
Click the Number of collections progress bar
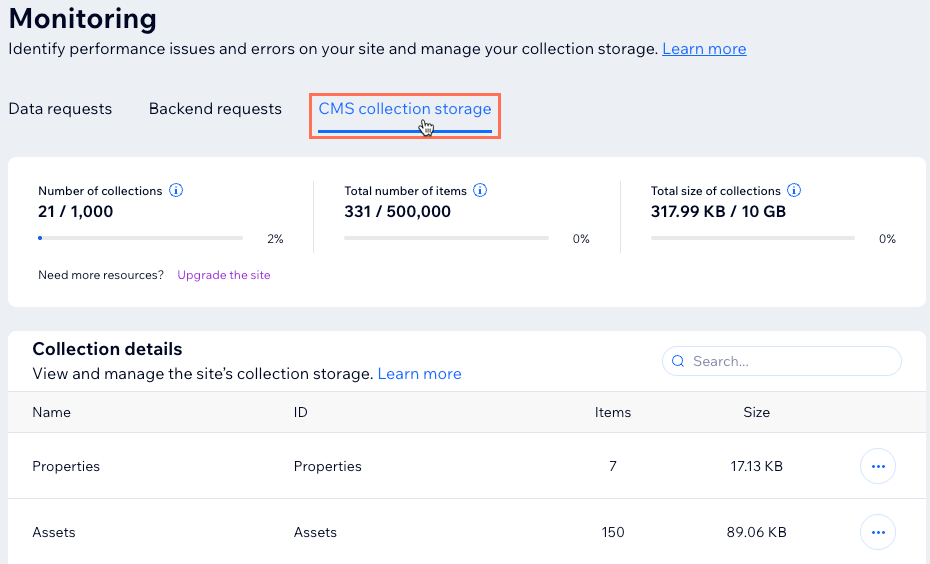click(x=140, y=238)
